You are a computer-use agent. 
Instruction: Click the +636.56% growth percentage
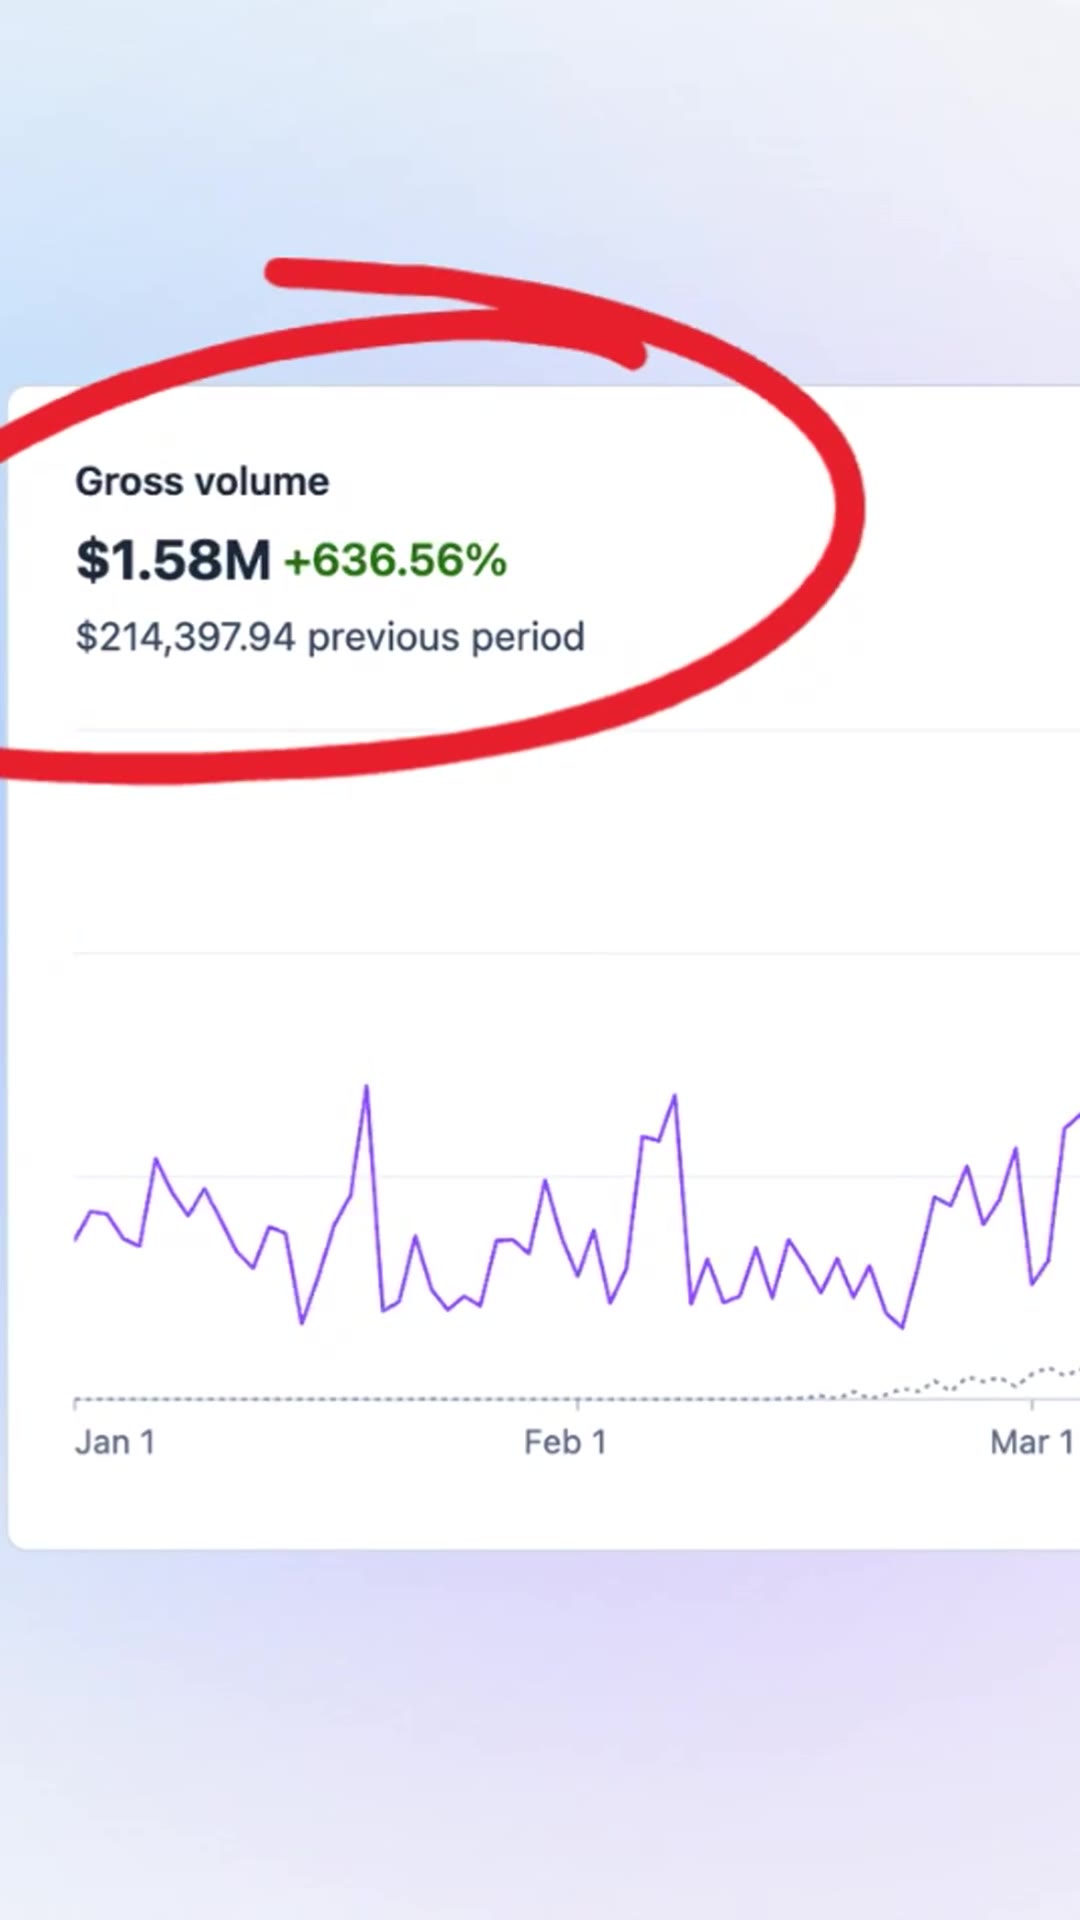pos(396,560)
